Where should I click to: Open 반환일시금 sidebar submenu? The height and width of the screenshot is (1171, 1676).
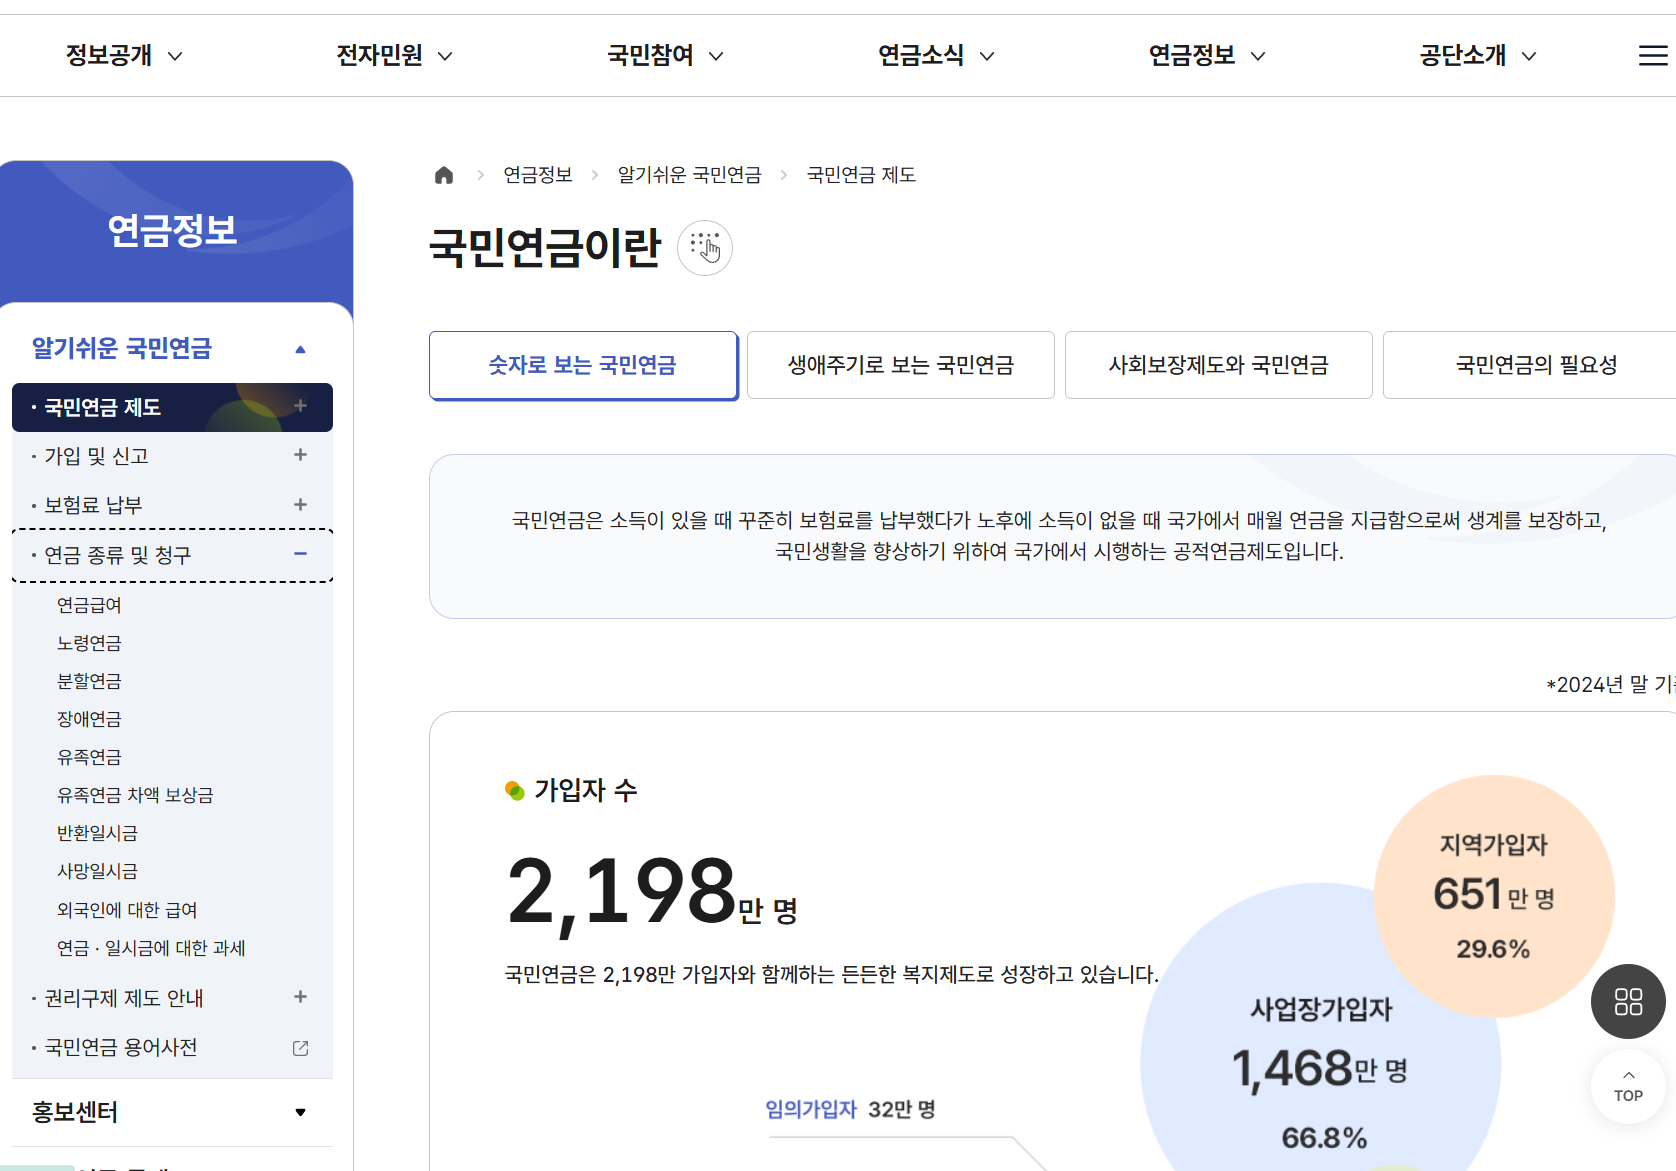click(97, 833)
